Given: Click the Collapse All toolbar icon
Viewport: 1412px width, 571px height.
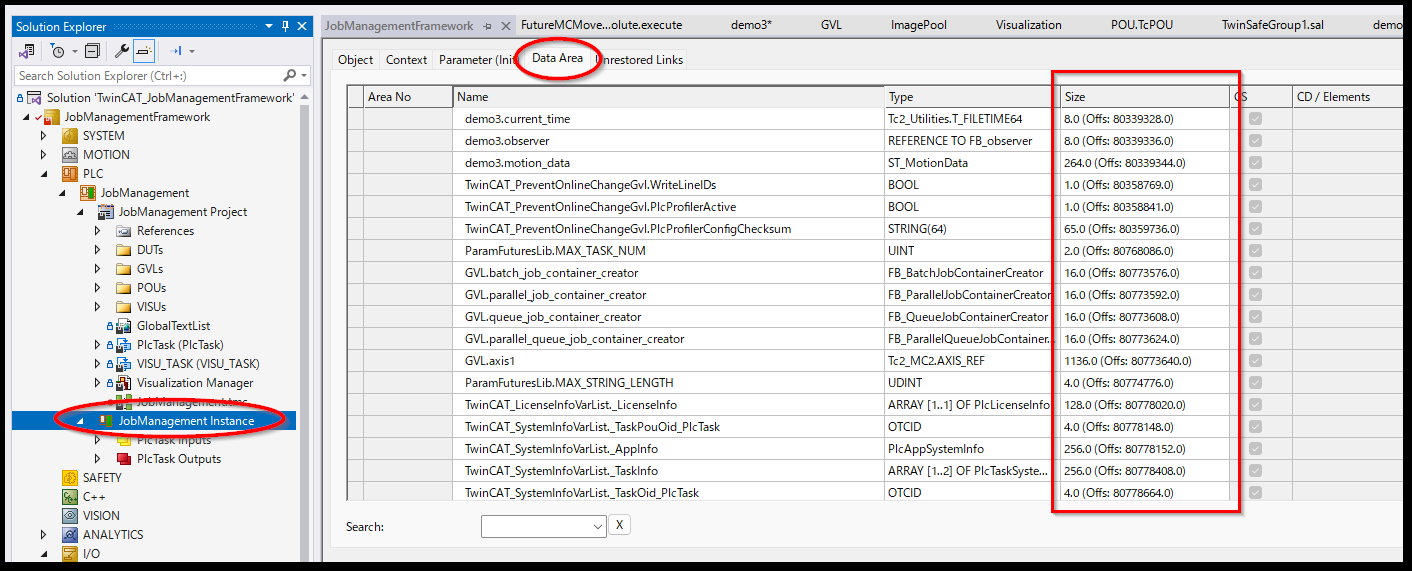Looking at the screenshot, I should [x=92, y=50].
